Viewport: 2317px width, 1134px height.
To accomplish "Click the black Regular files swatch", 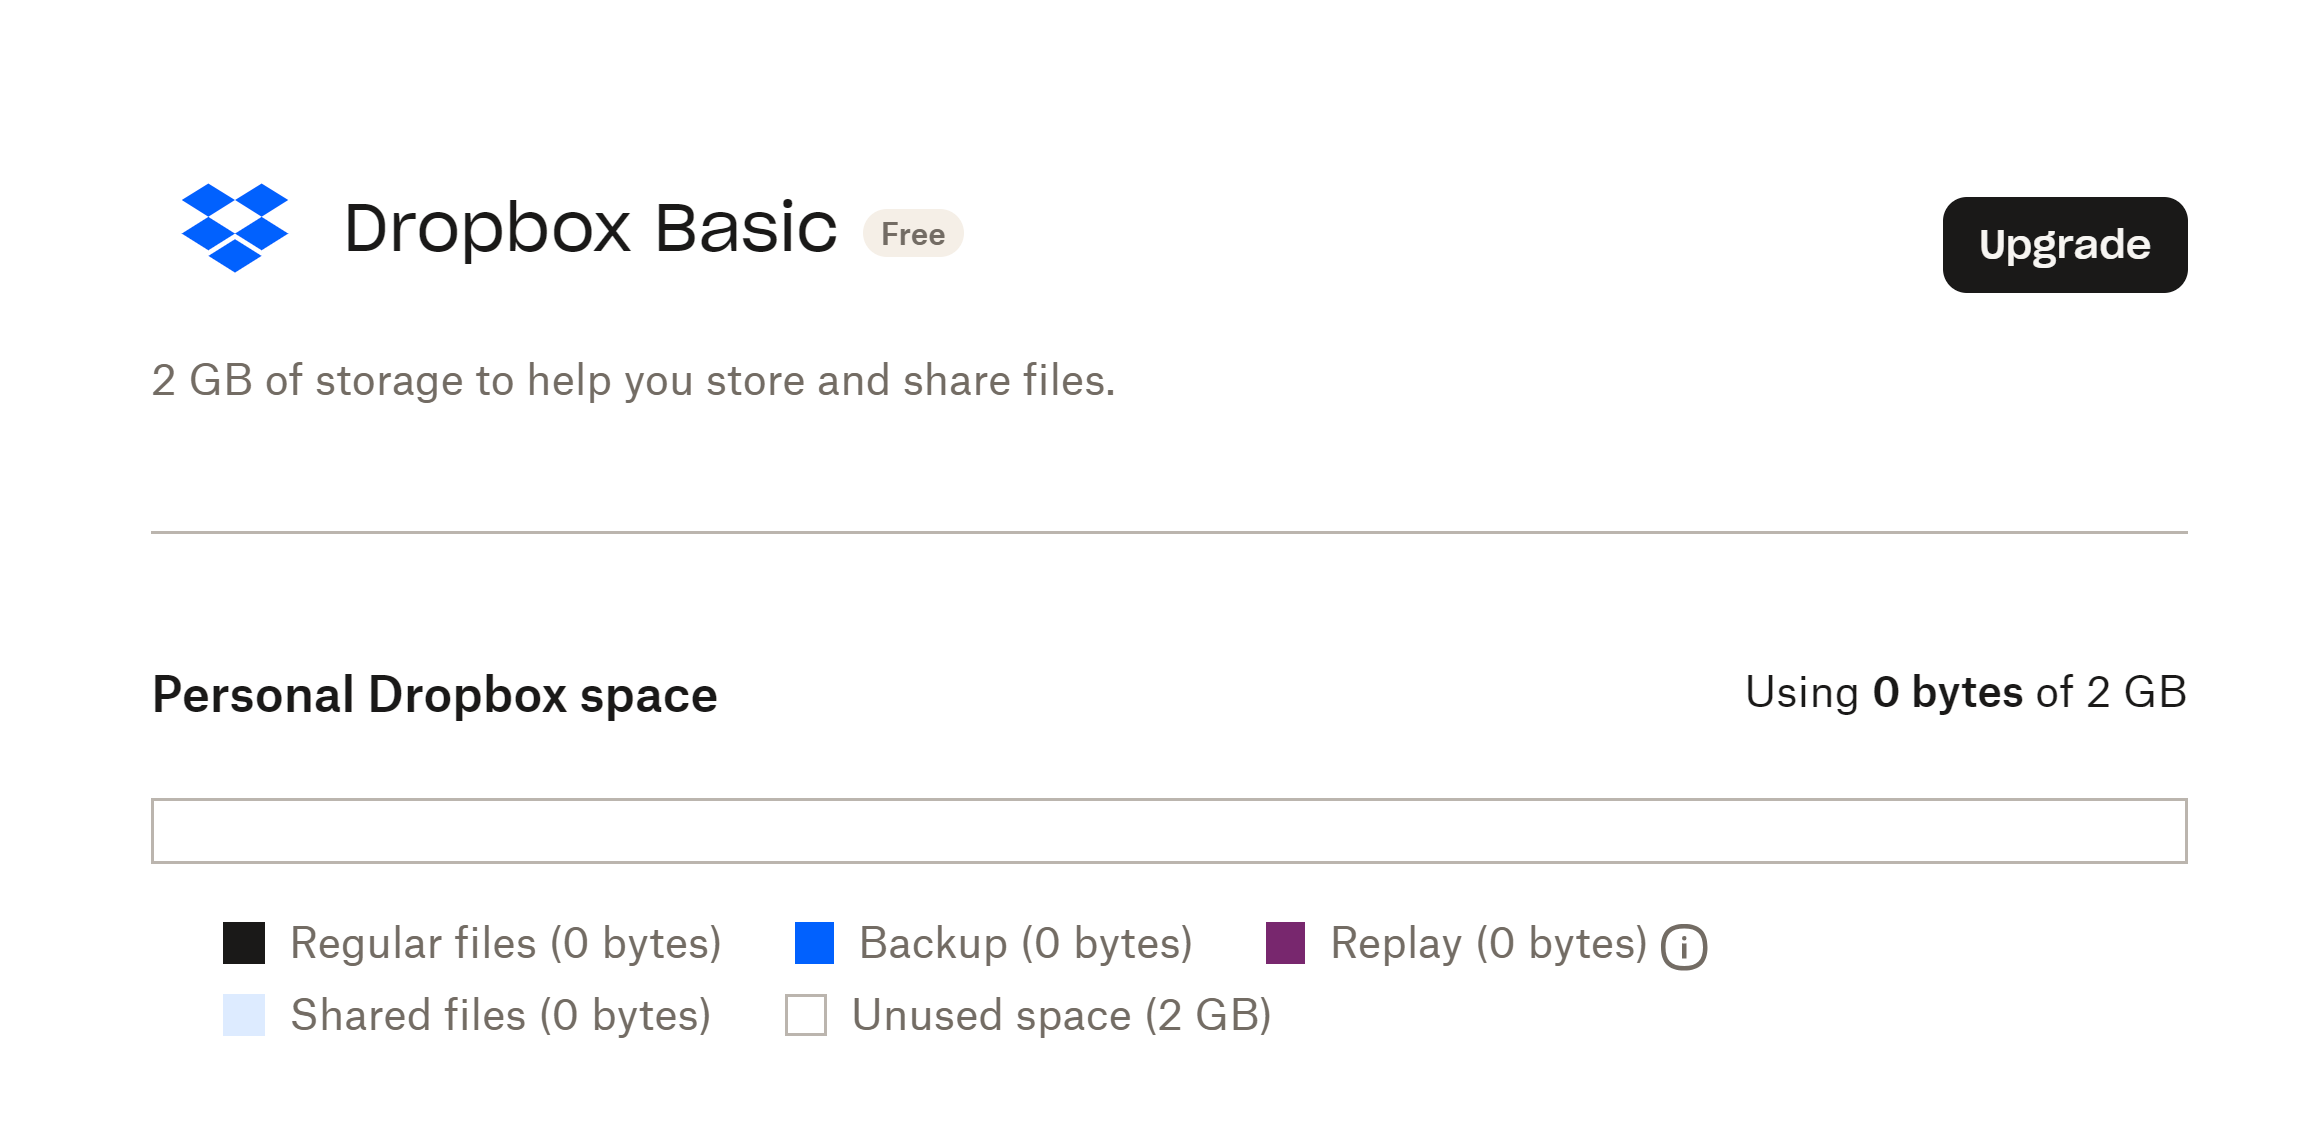I will (244, 943).
